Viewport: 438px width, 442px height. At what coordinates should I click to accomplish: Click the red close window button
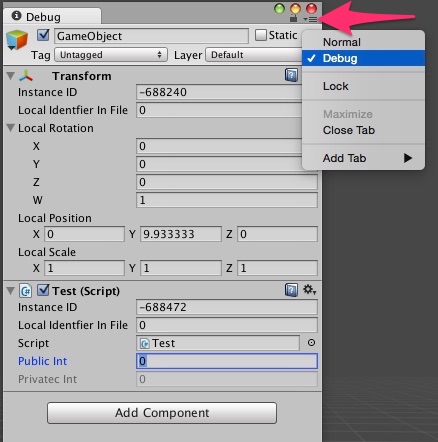(311, 9)
